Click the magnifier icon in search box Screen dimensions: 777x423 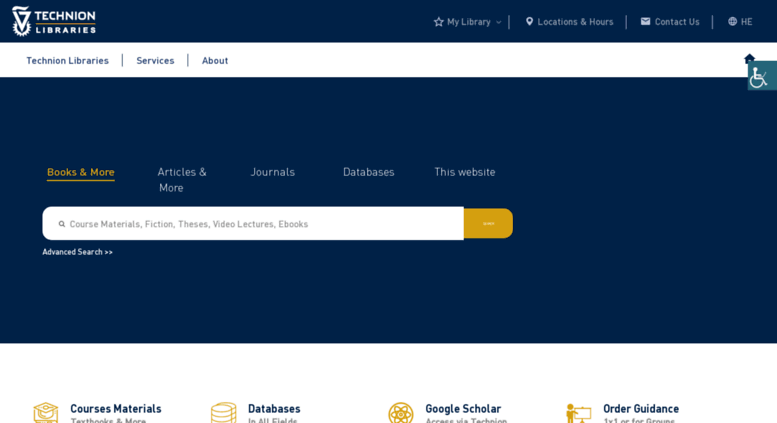click(x=62, y=224)
